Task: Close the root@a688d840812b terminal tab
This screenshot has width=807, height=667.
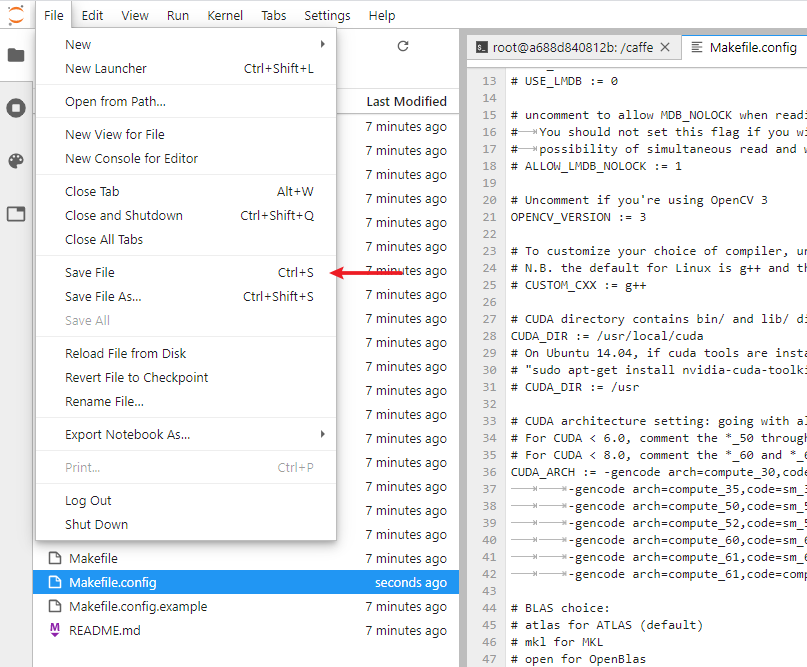Action: 665,47
